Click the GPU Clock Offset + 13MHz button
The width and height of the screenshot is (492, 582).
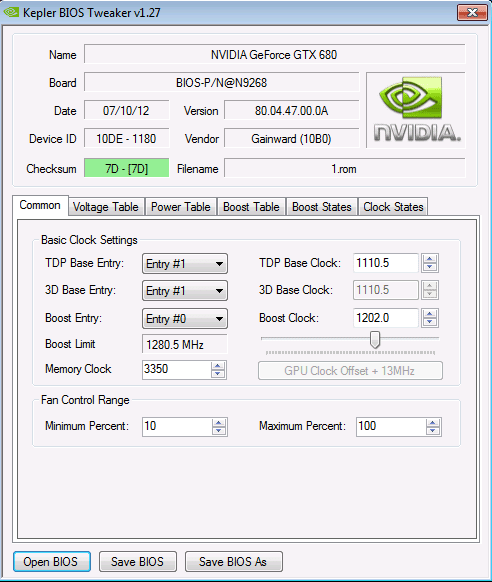pyautogui.click(x=350, y=371)
